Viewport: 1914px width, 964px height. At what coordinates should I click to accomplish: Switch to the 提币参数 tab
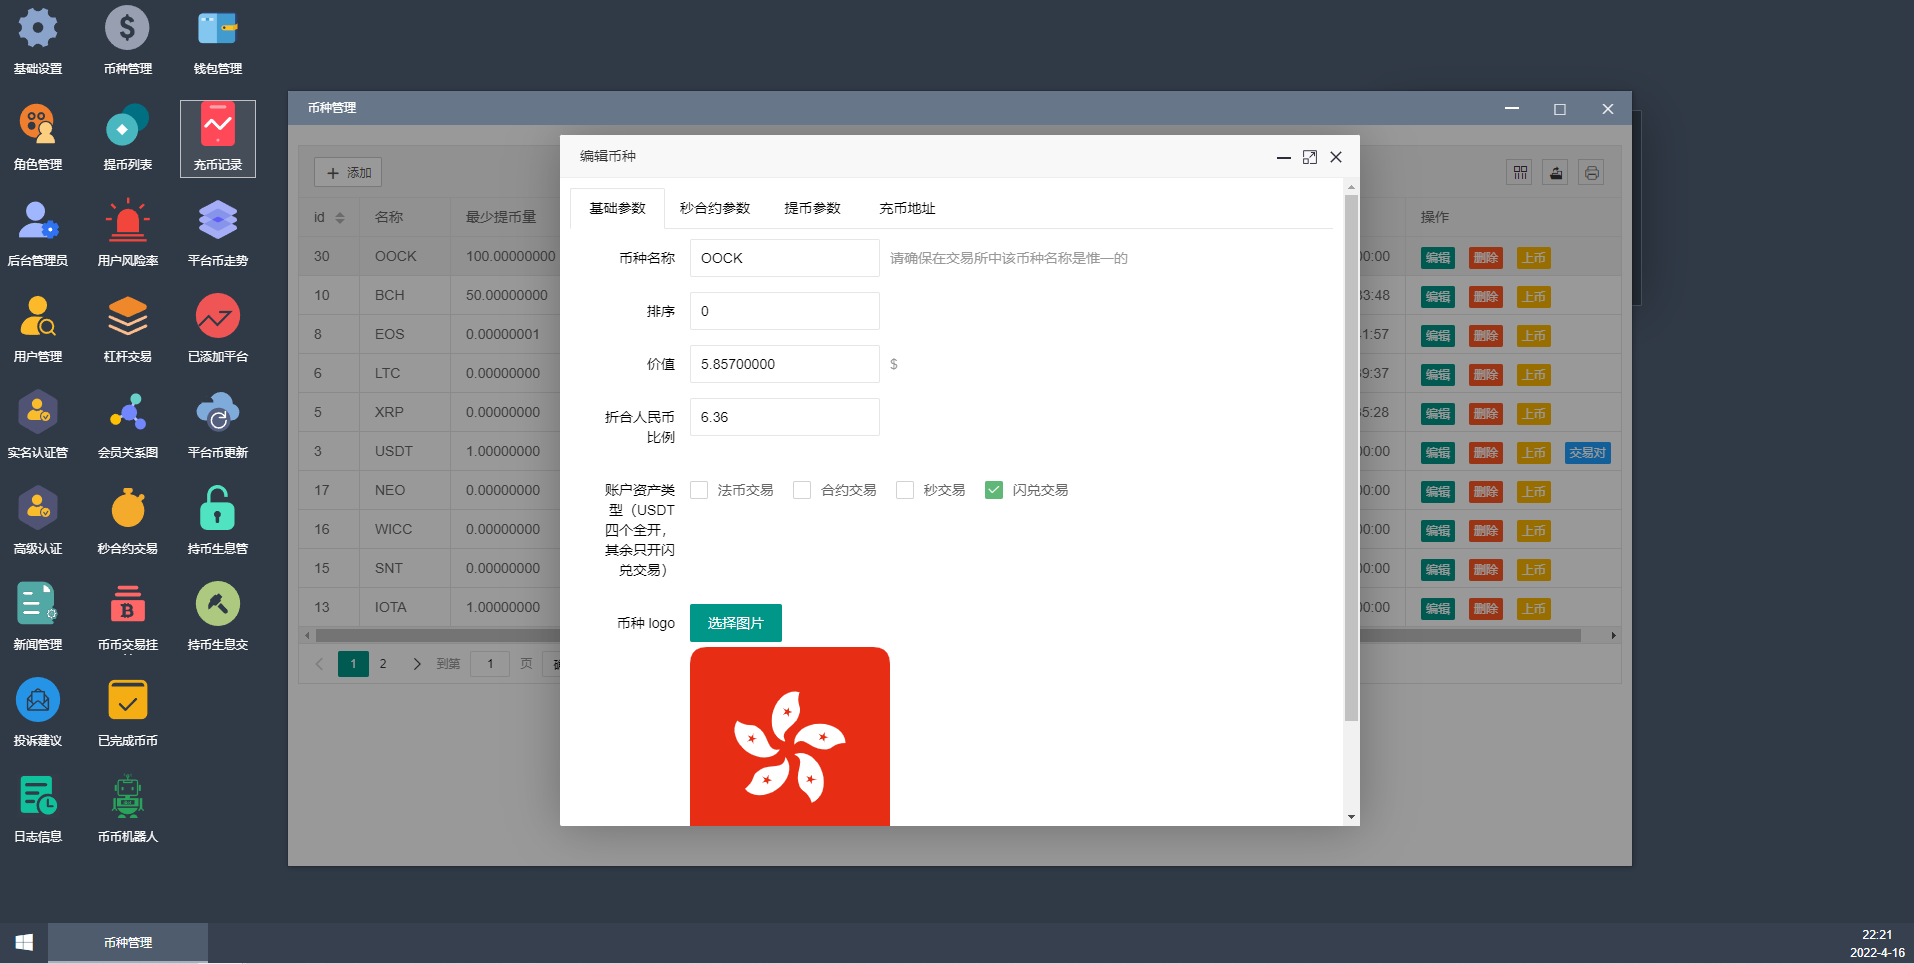[x=813, y=208]
